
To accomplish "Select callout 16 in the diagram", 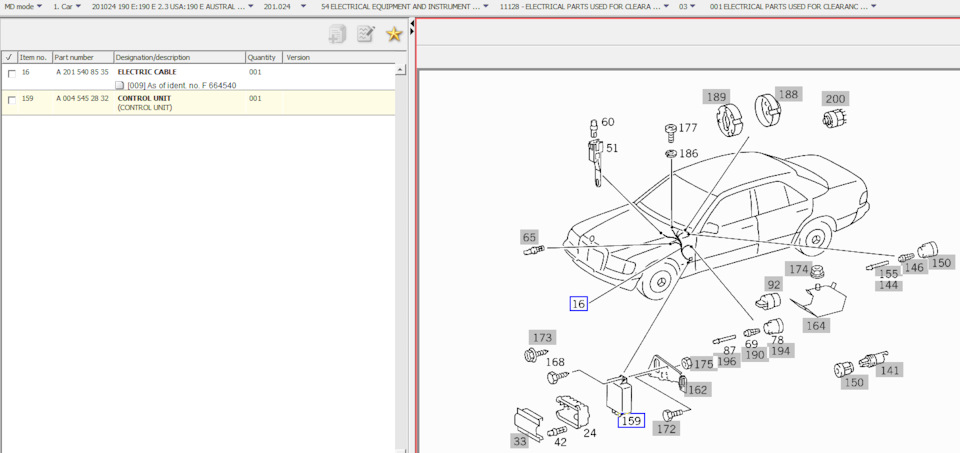I will (579, 303).
